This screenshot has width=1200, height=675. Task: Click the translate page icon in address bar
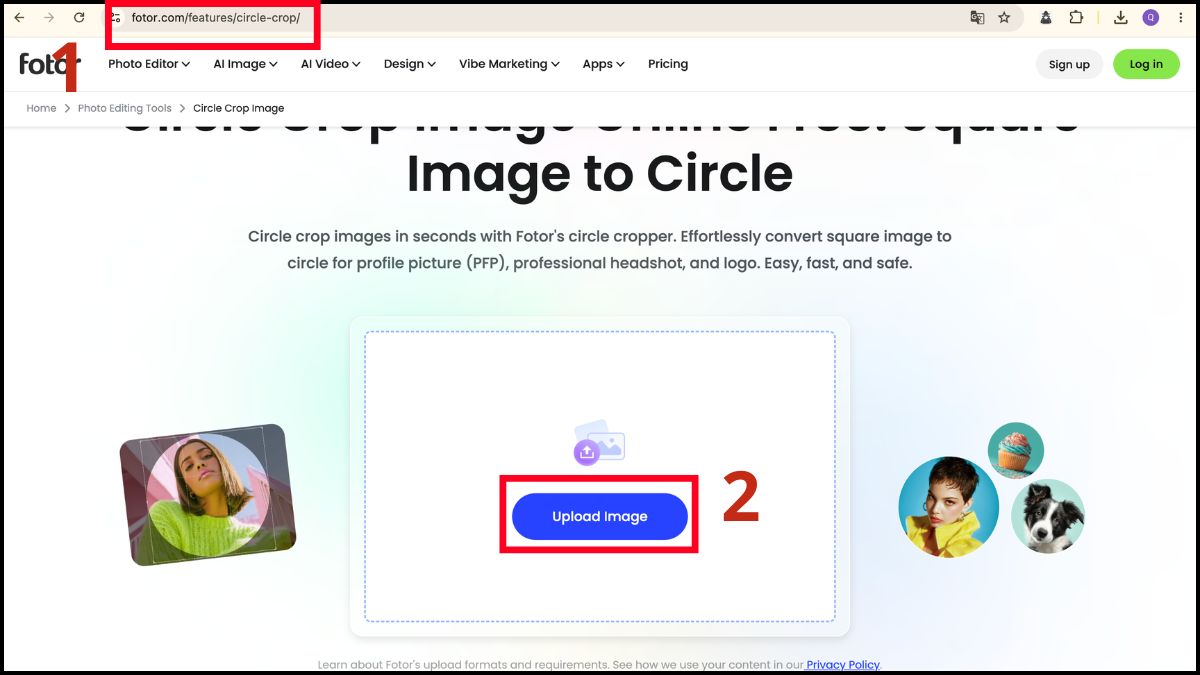tap(977, 18)
